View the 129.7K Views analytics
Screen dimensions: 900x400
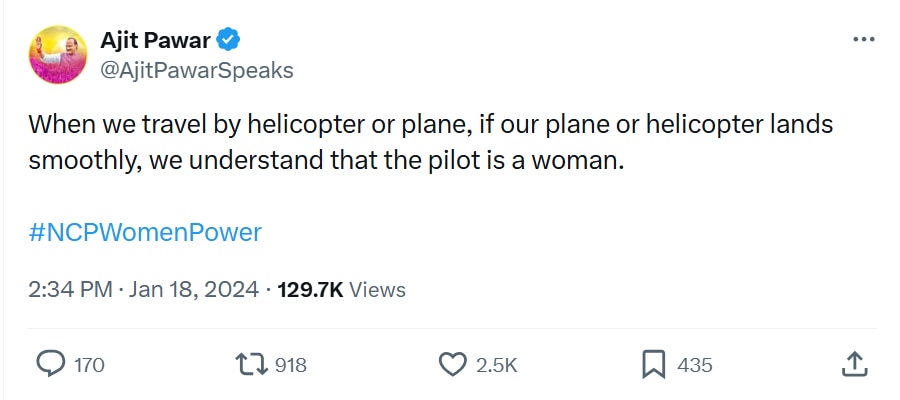tap(310, 290)
